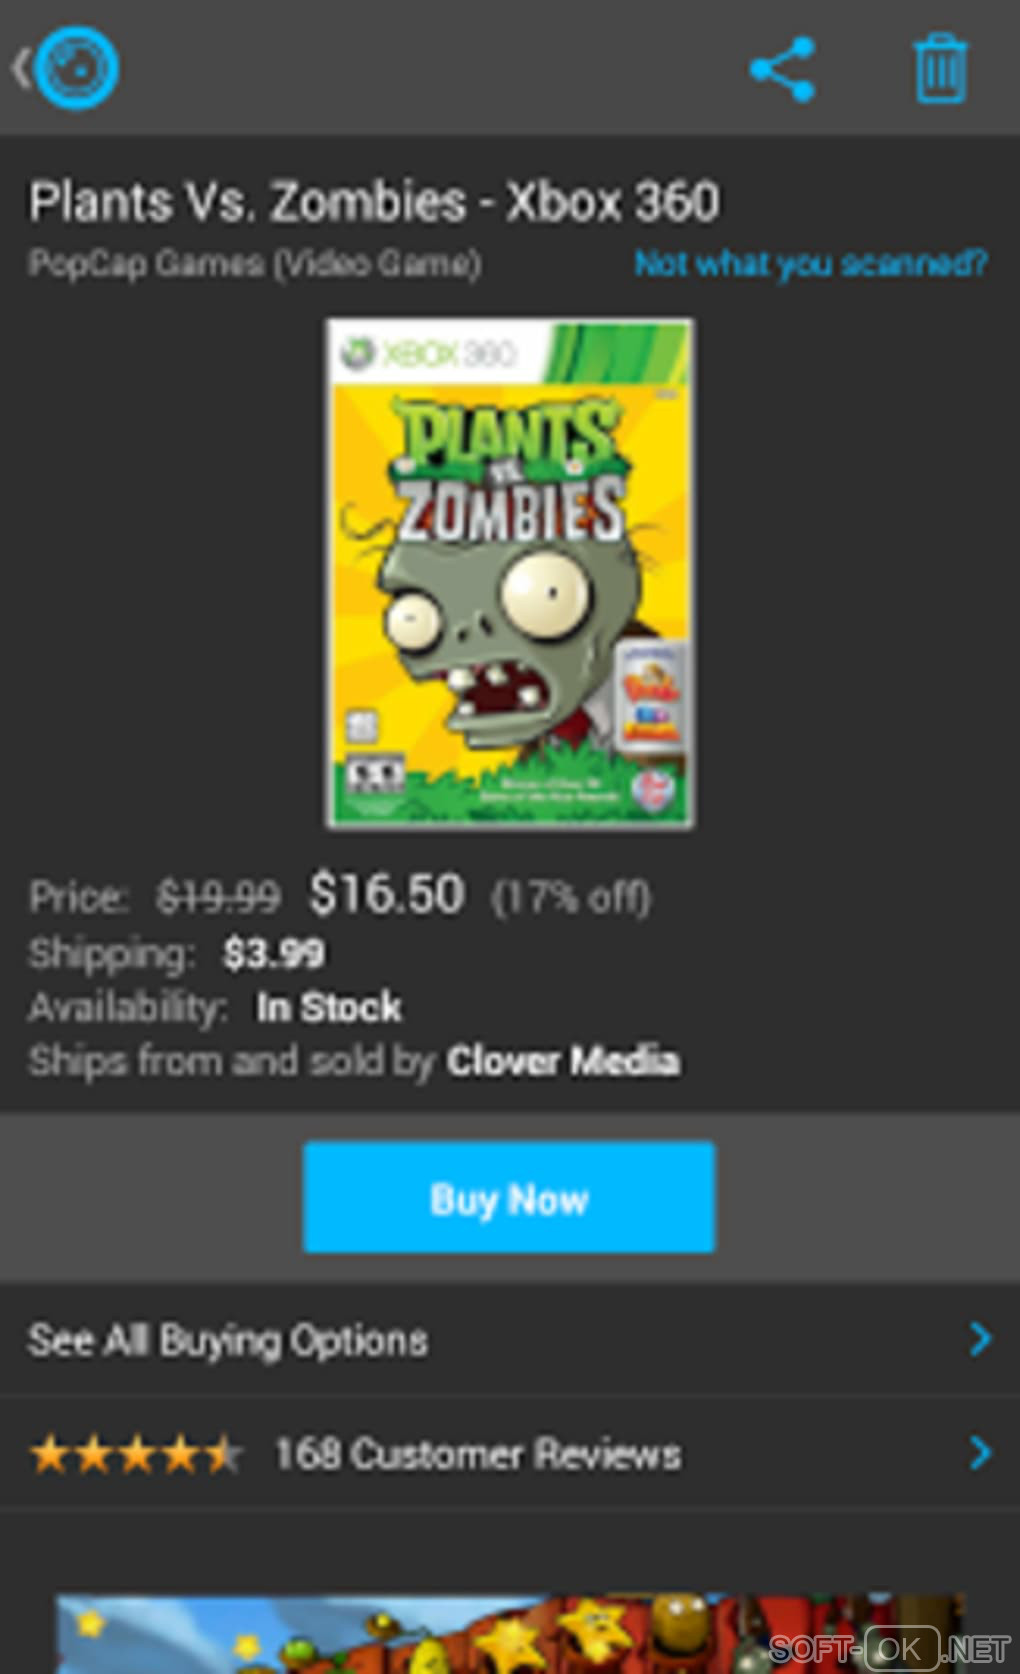Delete item with the trash can icon
The image size is (1020, 1674).
tap(941, 68)
